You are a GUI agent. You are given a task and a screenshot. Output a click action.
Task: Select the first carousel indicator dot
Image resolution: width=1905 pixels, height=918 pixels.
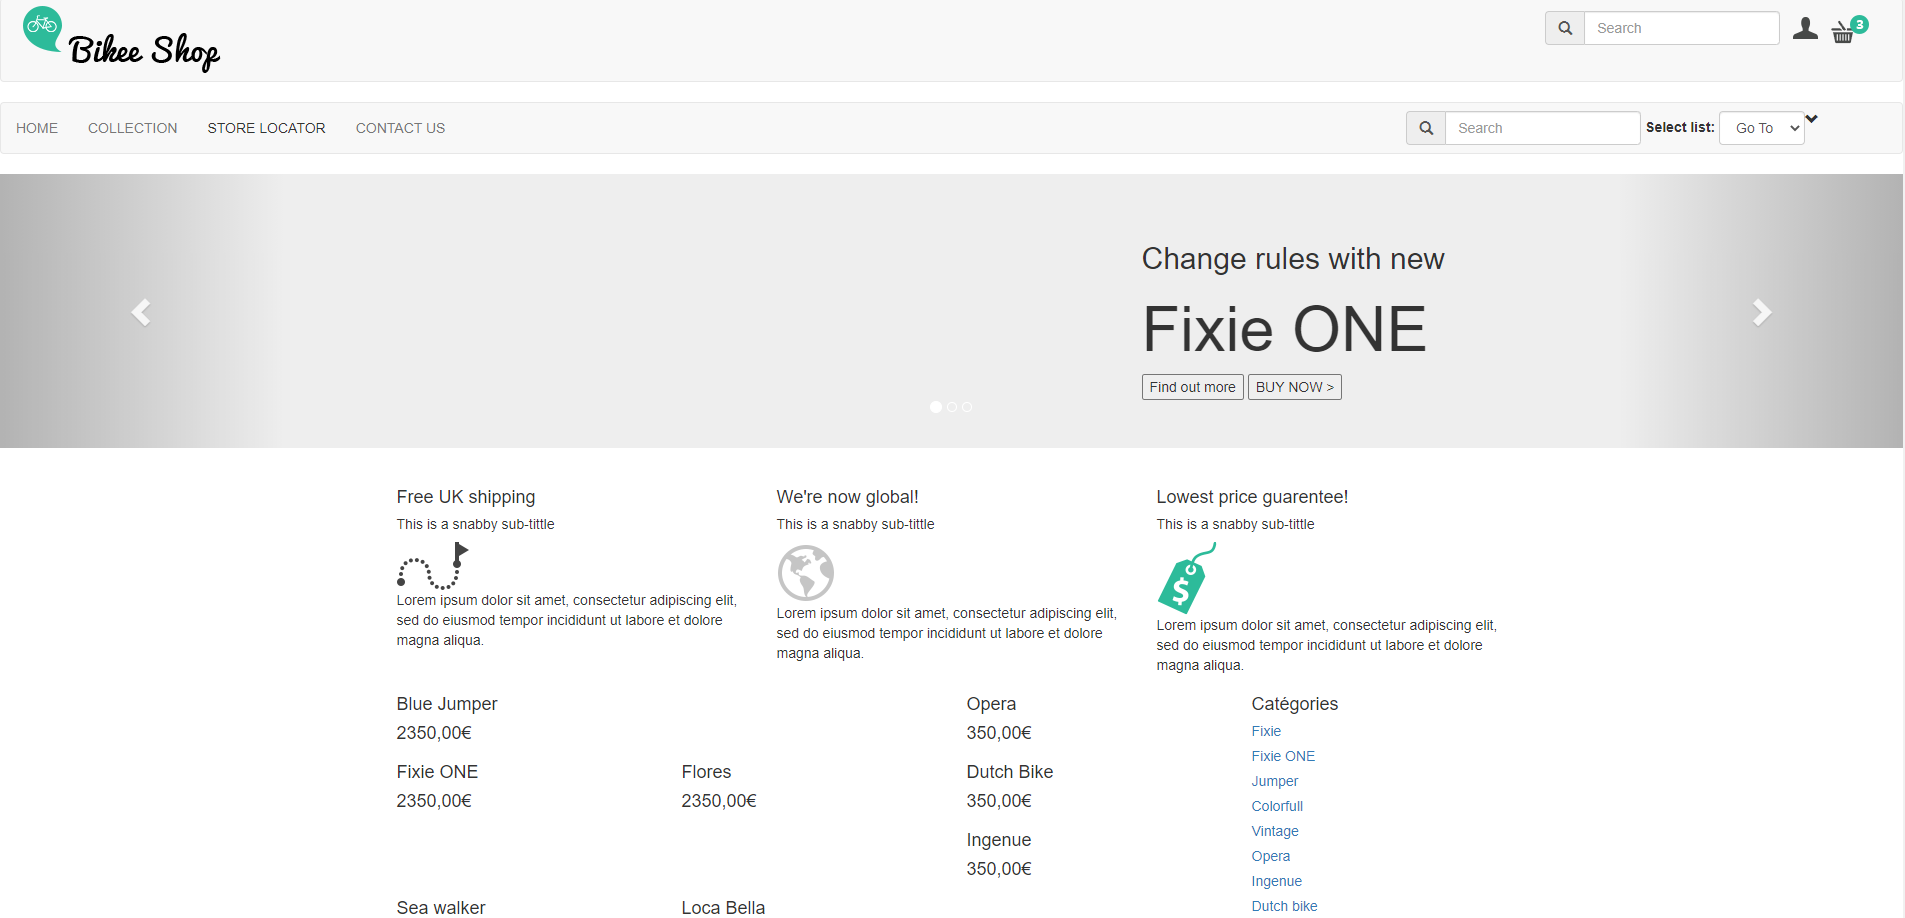[x=936, y=407]
